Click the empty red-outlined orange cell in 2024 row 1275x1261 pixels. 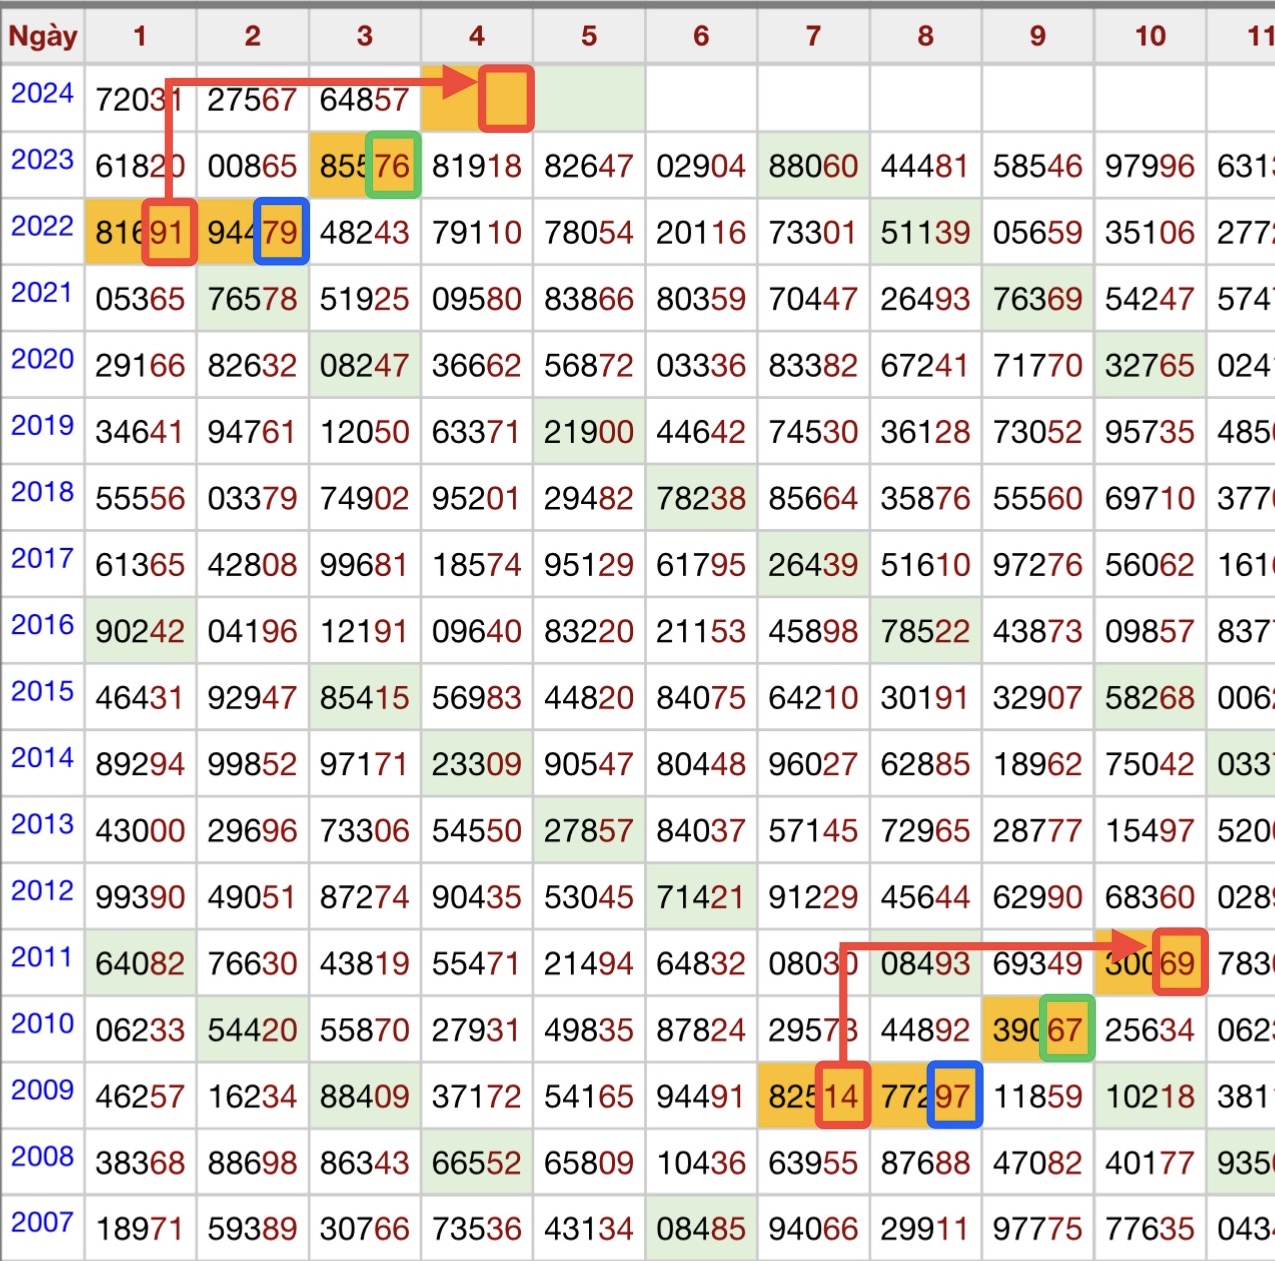point(506,99)
